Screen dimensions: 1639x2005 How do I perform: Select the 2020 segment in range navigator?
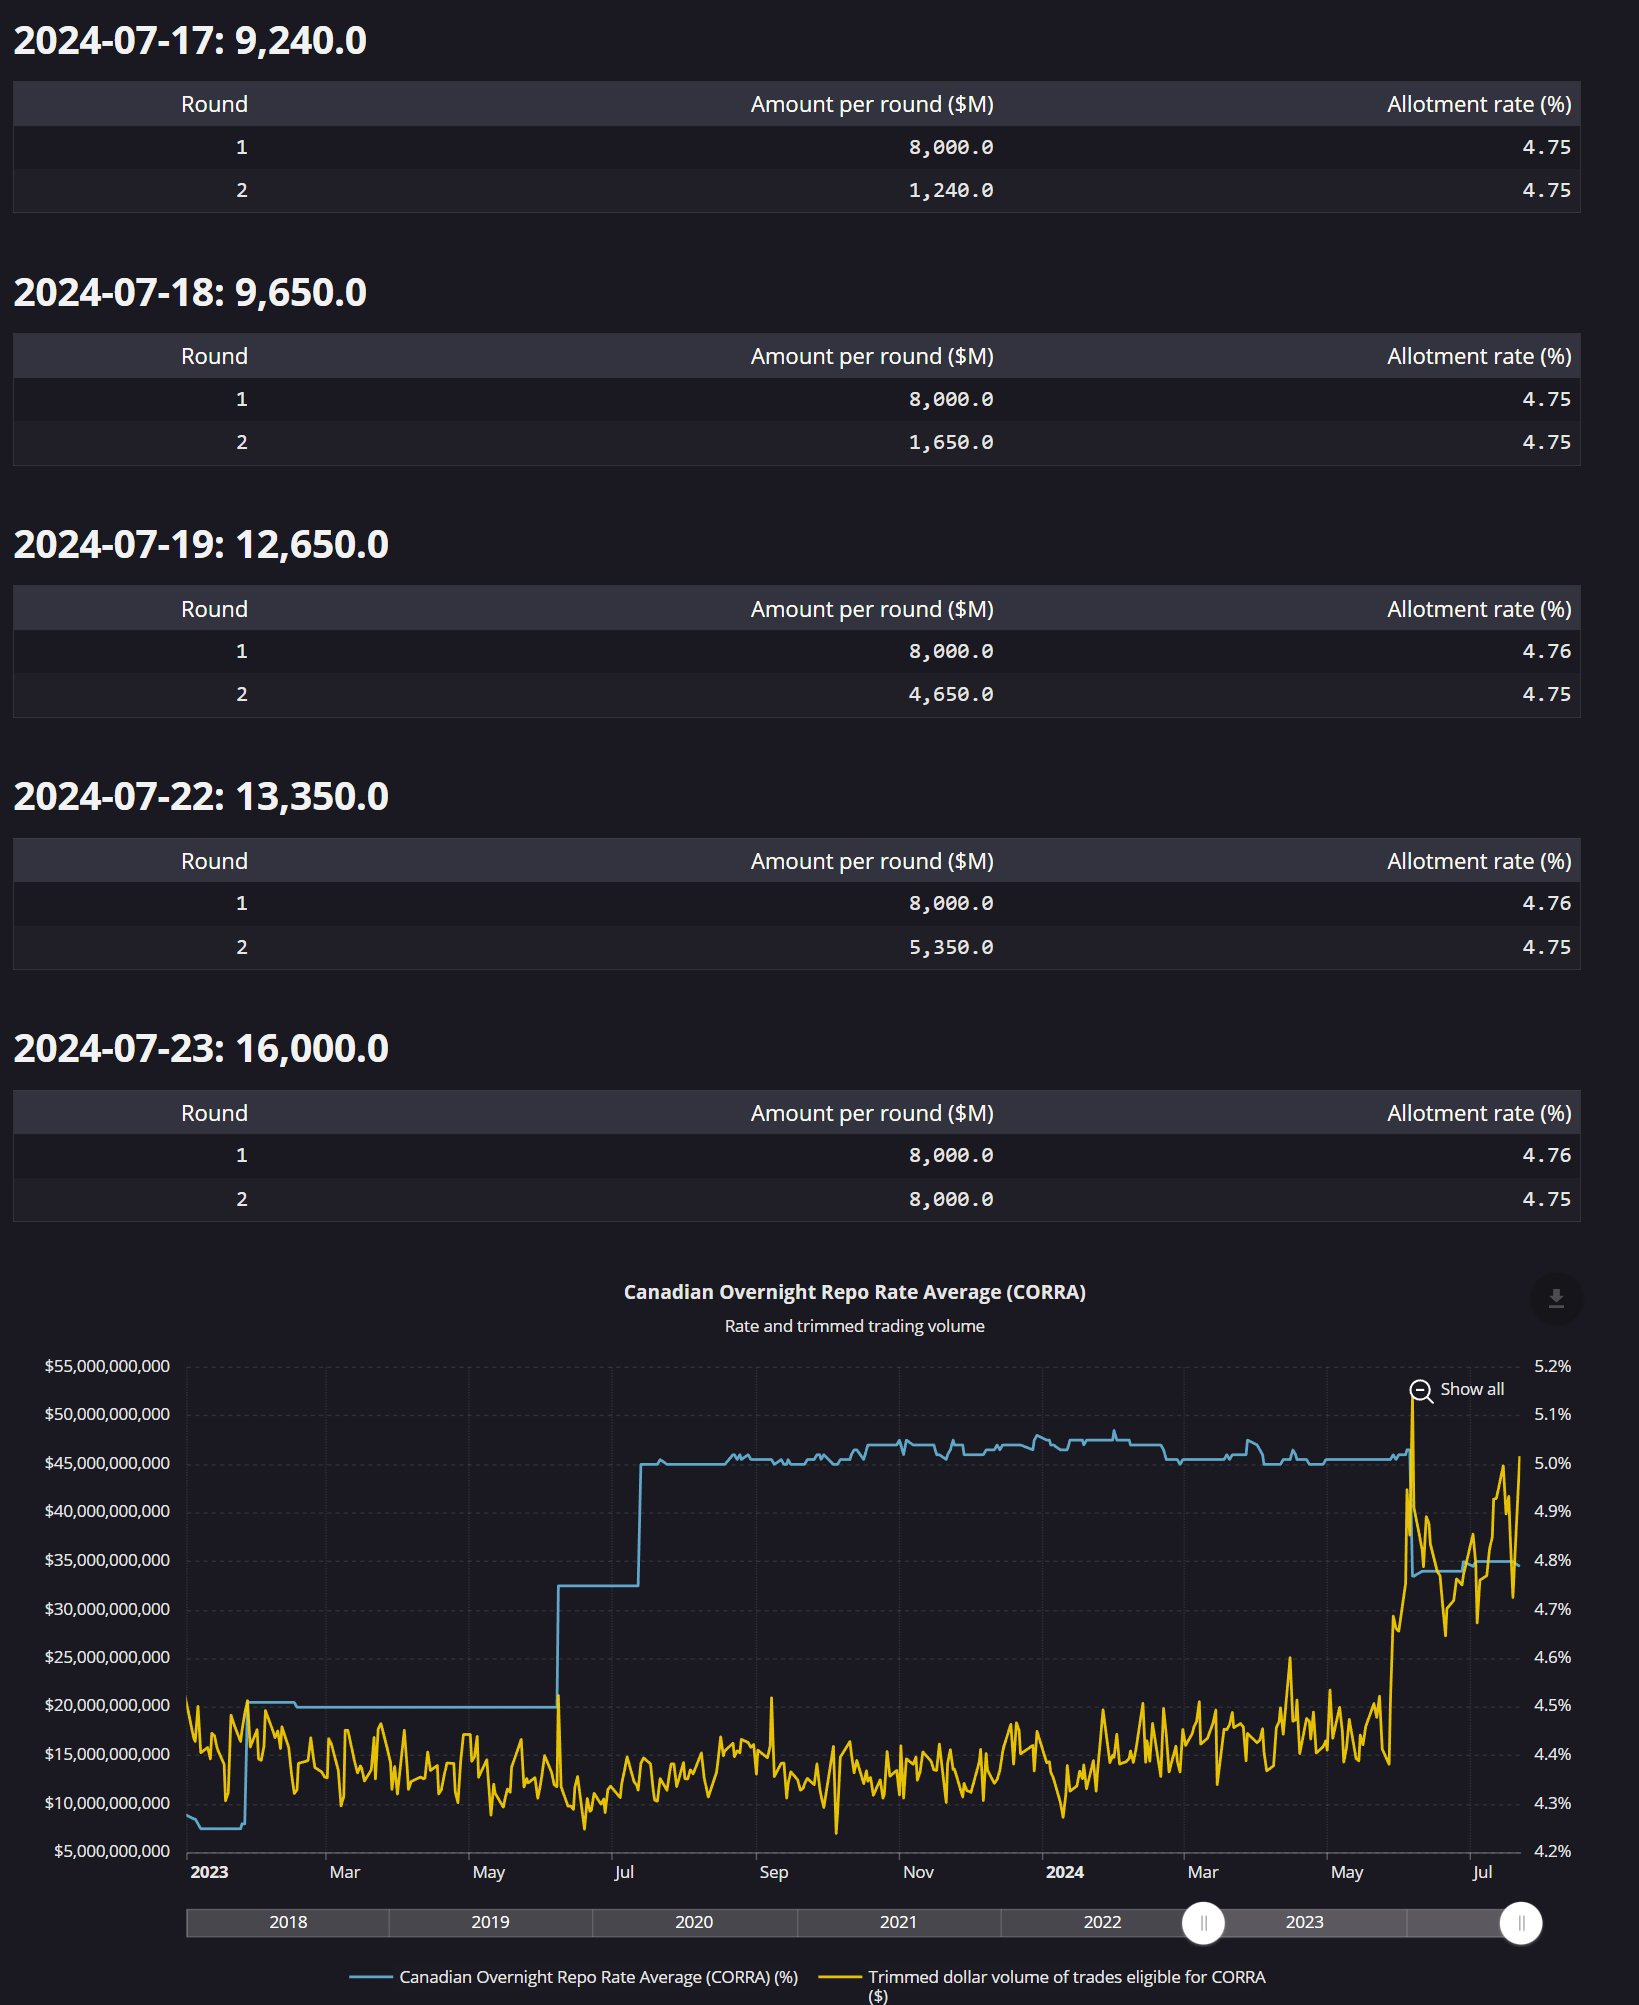pos(694,1922)
